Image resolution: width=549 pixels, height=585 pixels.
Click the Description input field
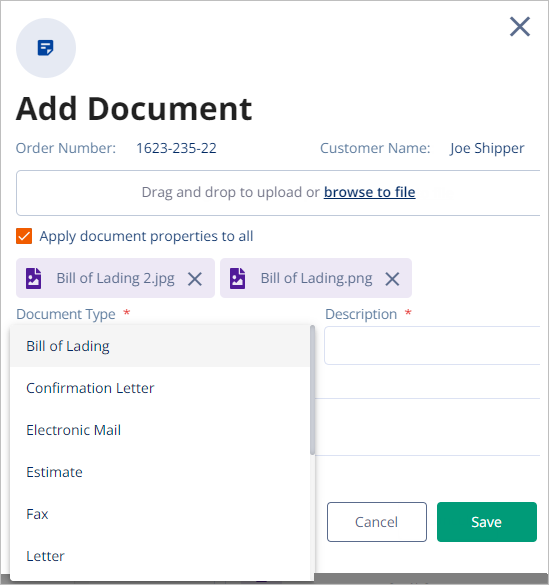pyautogui.click(x=432, y=345)
